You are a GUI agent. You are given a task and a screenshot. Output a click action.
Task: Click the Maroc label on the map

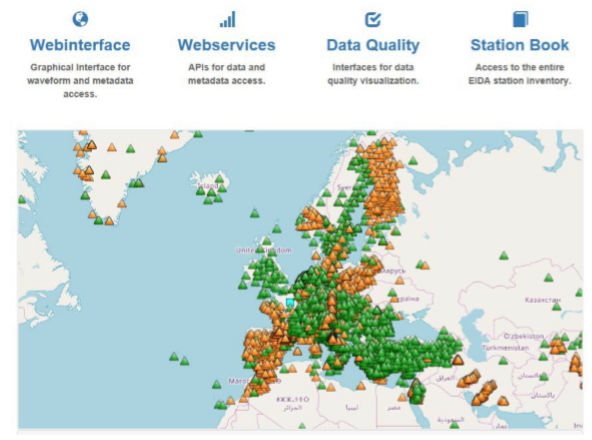[239, 381]
